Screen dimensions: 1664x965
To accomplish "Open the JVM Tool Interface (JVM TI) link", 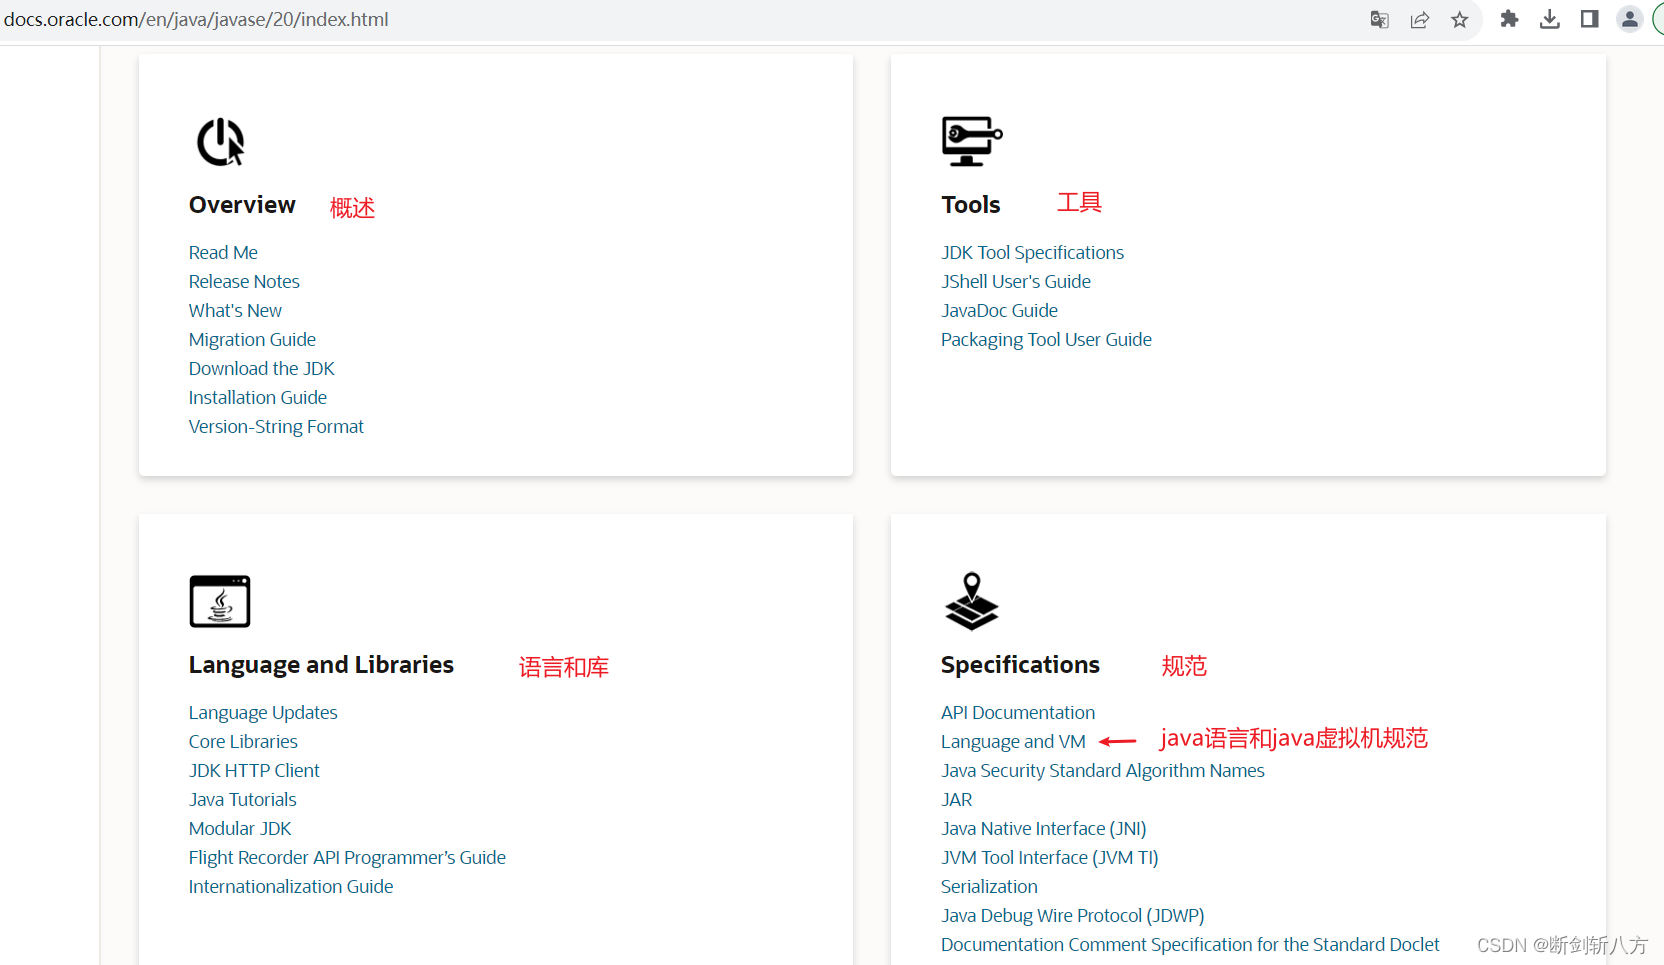I will 1050,858.
